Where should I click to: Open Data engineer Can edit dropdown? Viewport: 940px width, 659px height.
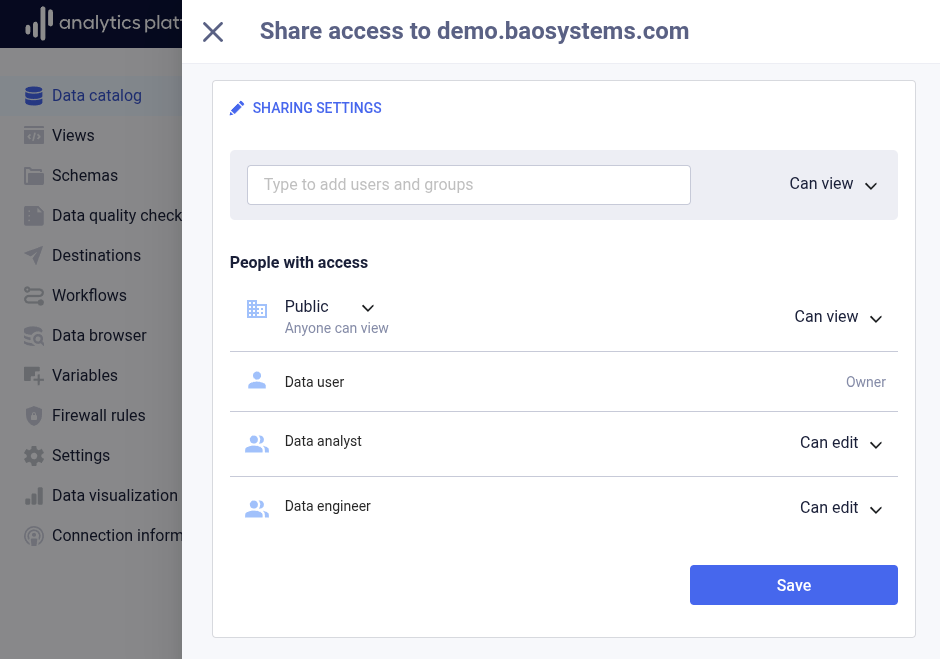[841, 508]
